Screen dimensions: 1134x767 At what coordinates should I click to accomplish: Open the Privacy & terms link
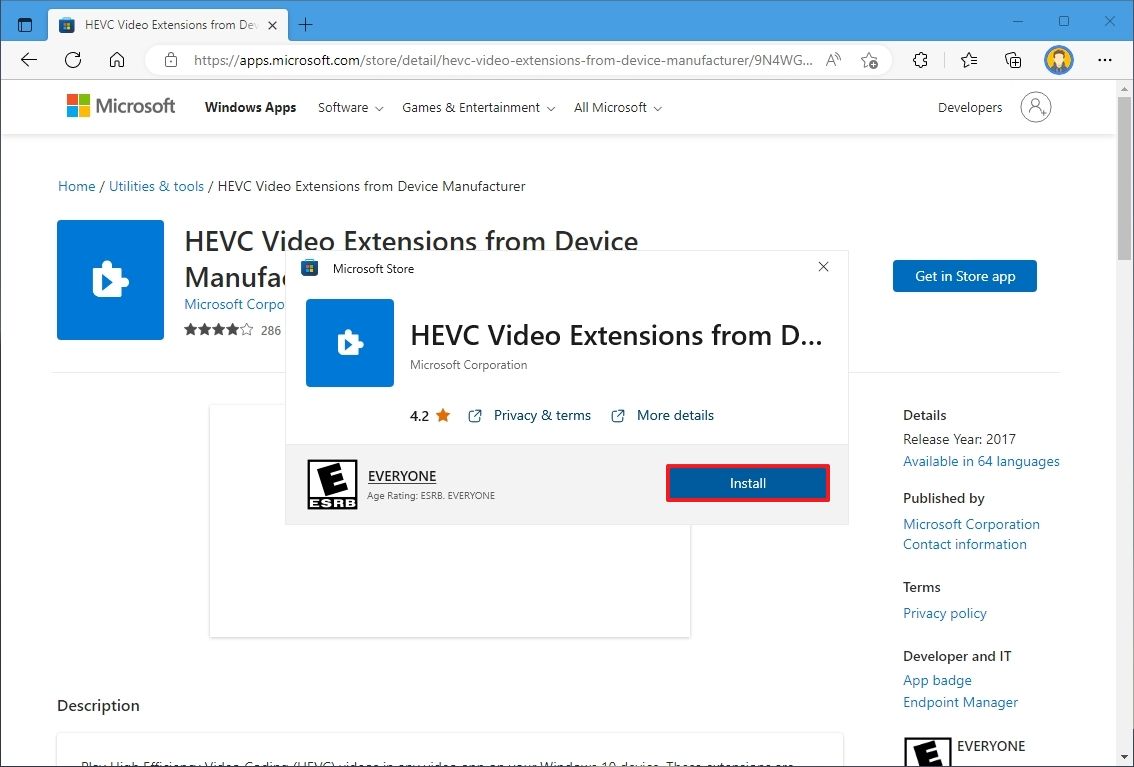[x=542, y=415]
